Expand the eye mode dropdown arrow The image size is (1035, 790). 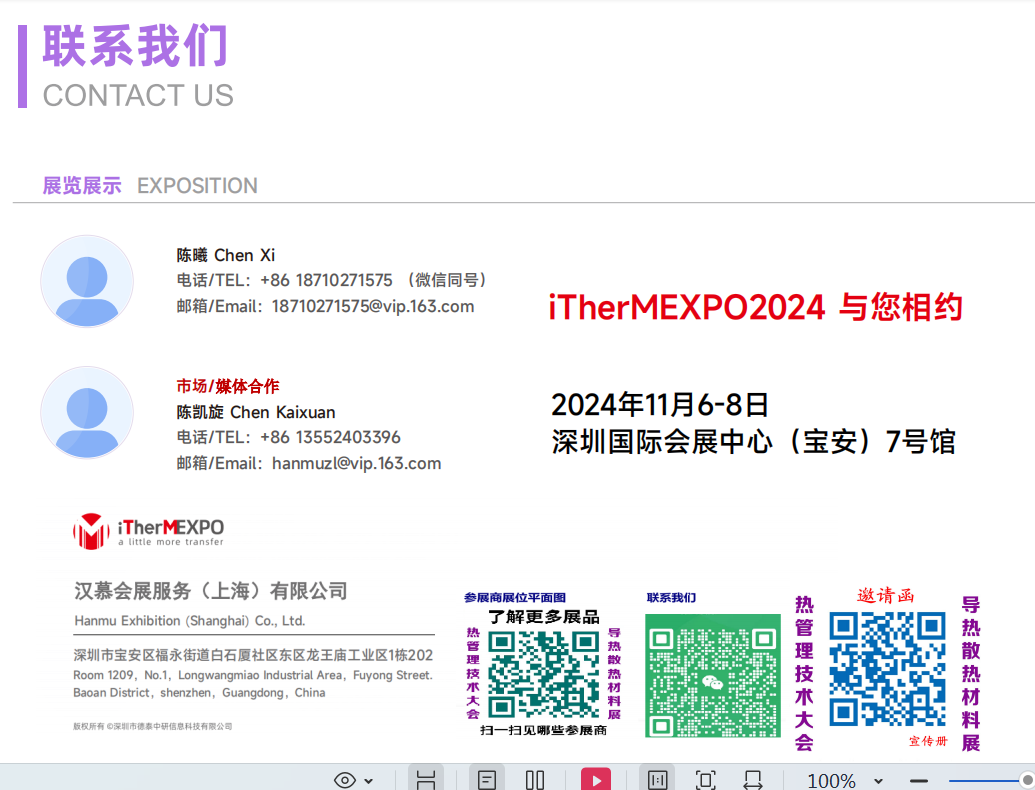(368, 781)
